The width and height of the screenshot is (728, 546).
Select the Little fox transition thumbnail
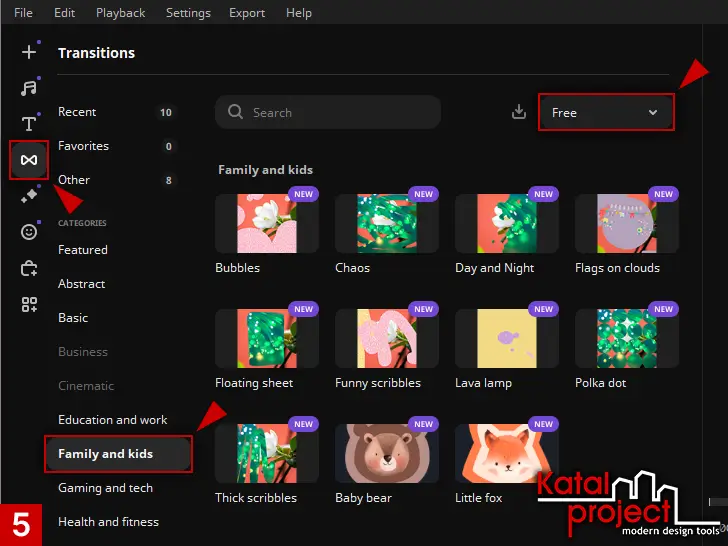pyautogui.click(x=507, y=453)
